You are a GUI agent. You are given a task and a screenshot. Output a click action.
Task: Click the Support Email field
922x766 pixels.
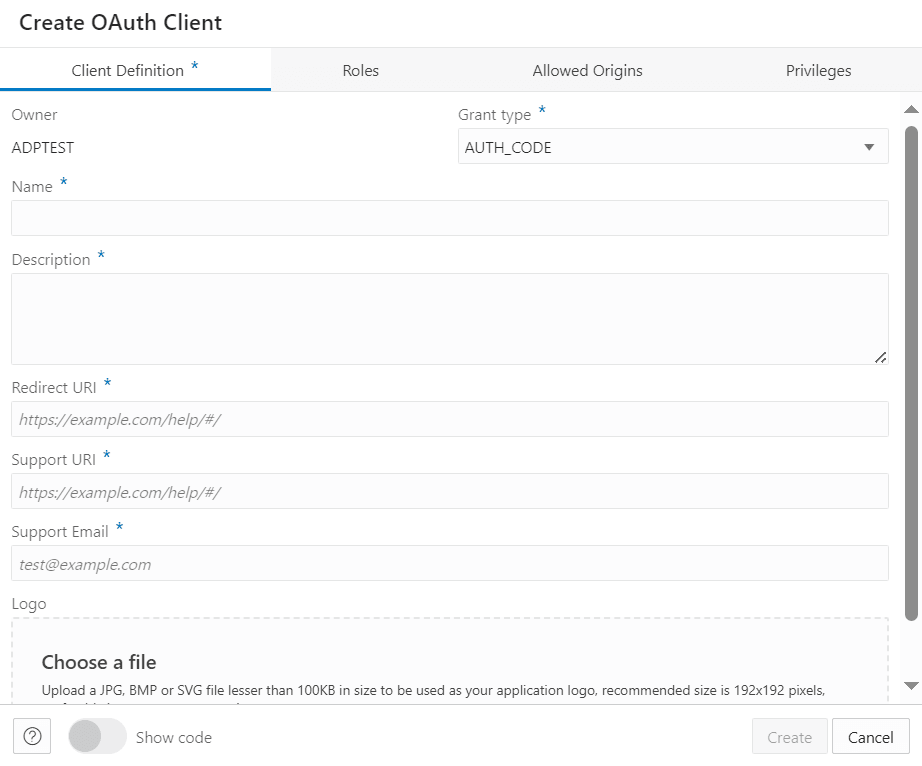[449, 563]
